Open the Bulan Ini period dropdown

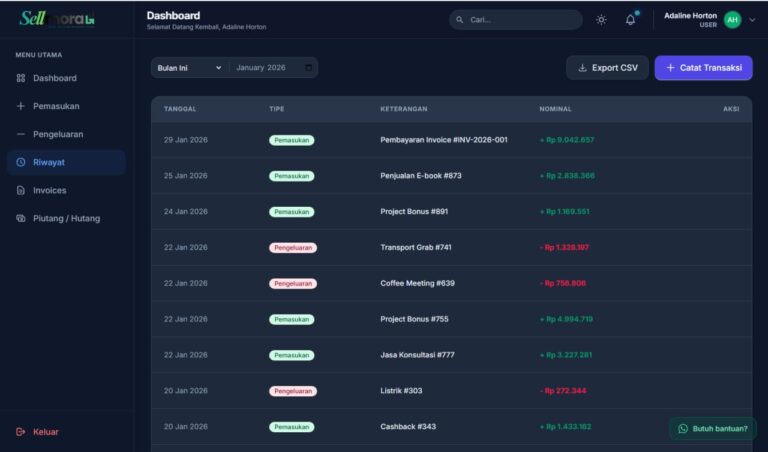(x=189, y=68)
